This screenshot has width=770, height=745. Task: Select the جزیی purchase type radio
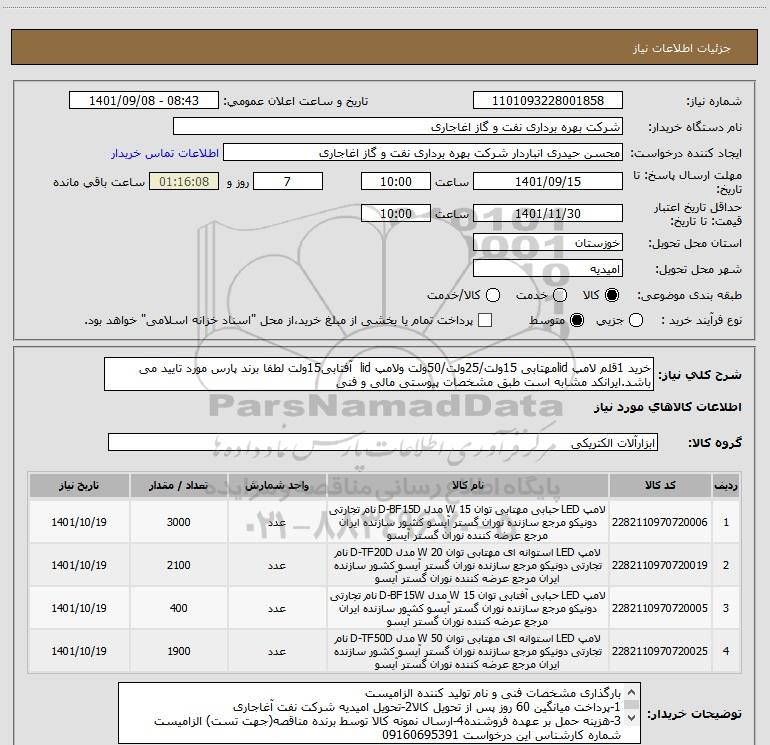[x=636, y=321]
